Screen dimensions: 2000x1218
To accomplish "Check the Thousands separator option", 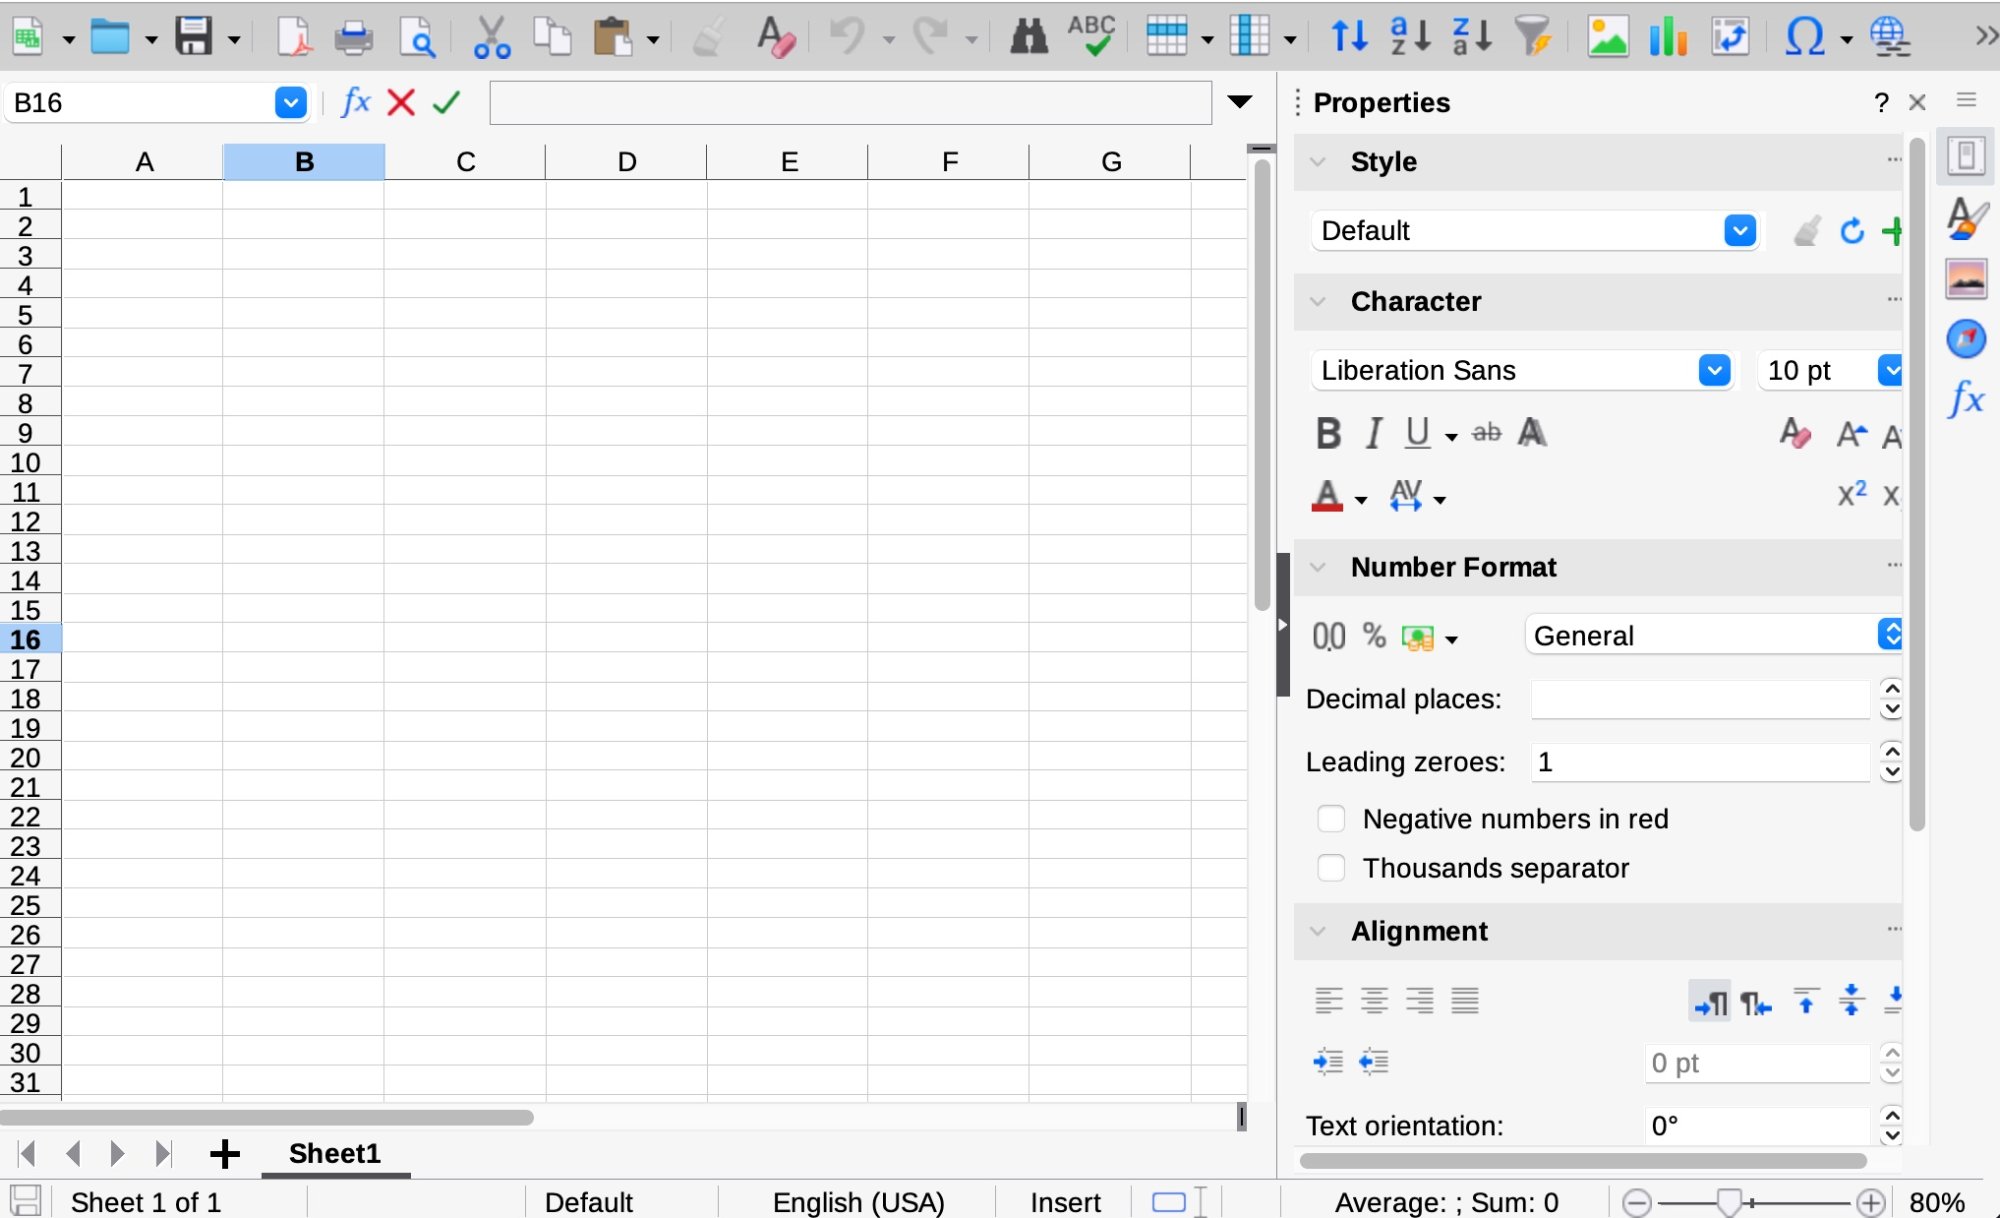I will [x=1331, y=868].
